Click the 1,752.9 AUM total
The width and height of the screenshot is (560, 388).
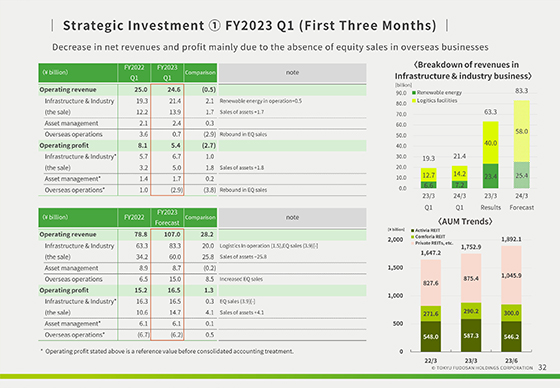pos(471,247)
